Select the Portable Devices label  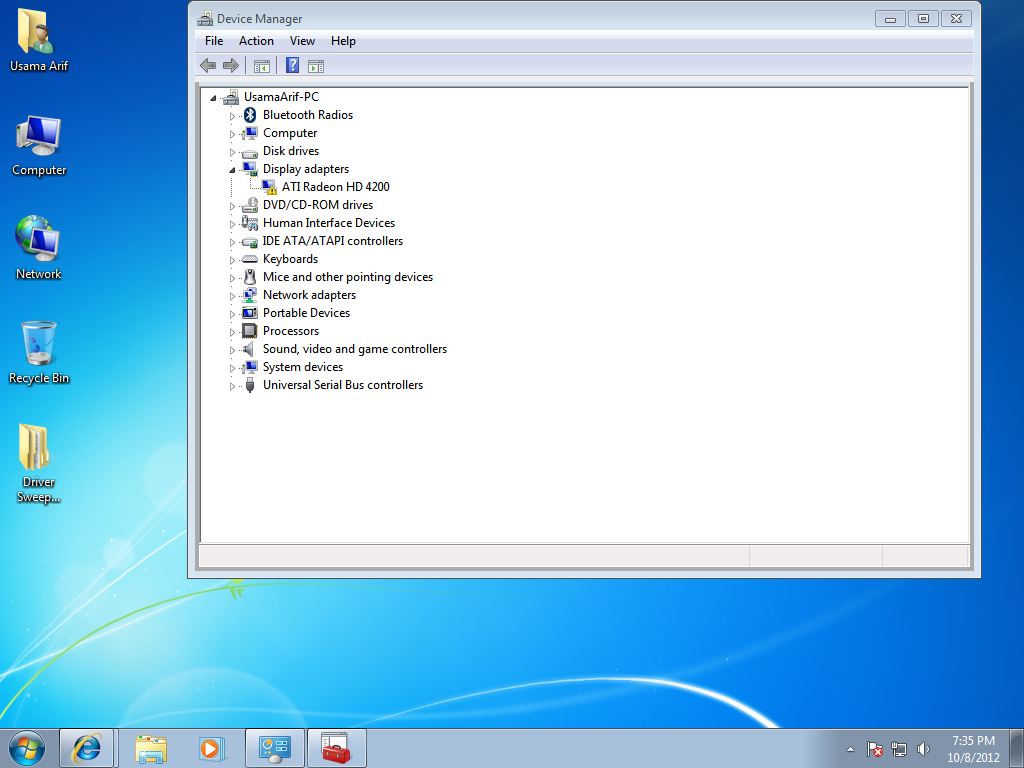coord(306,313)
